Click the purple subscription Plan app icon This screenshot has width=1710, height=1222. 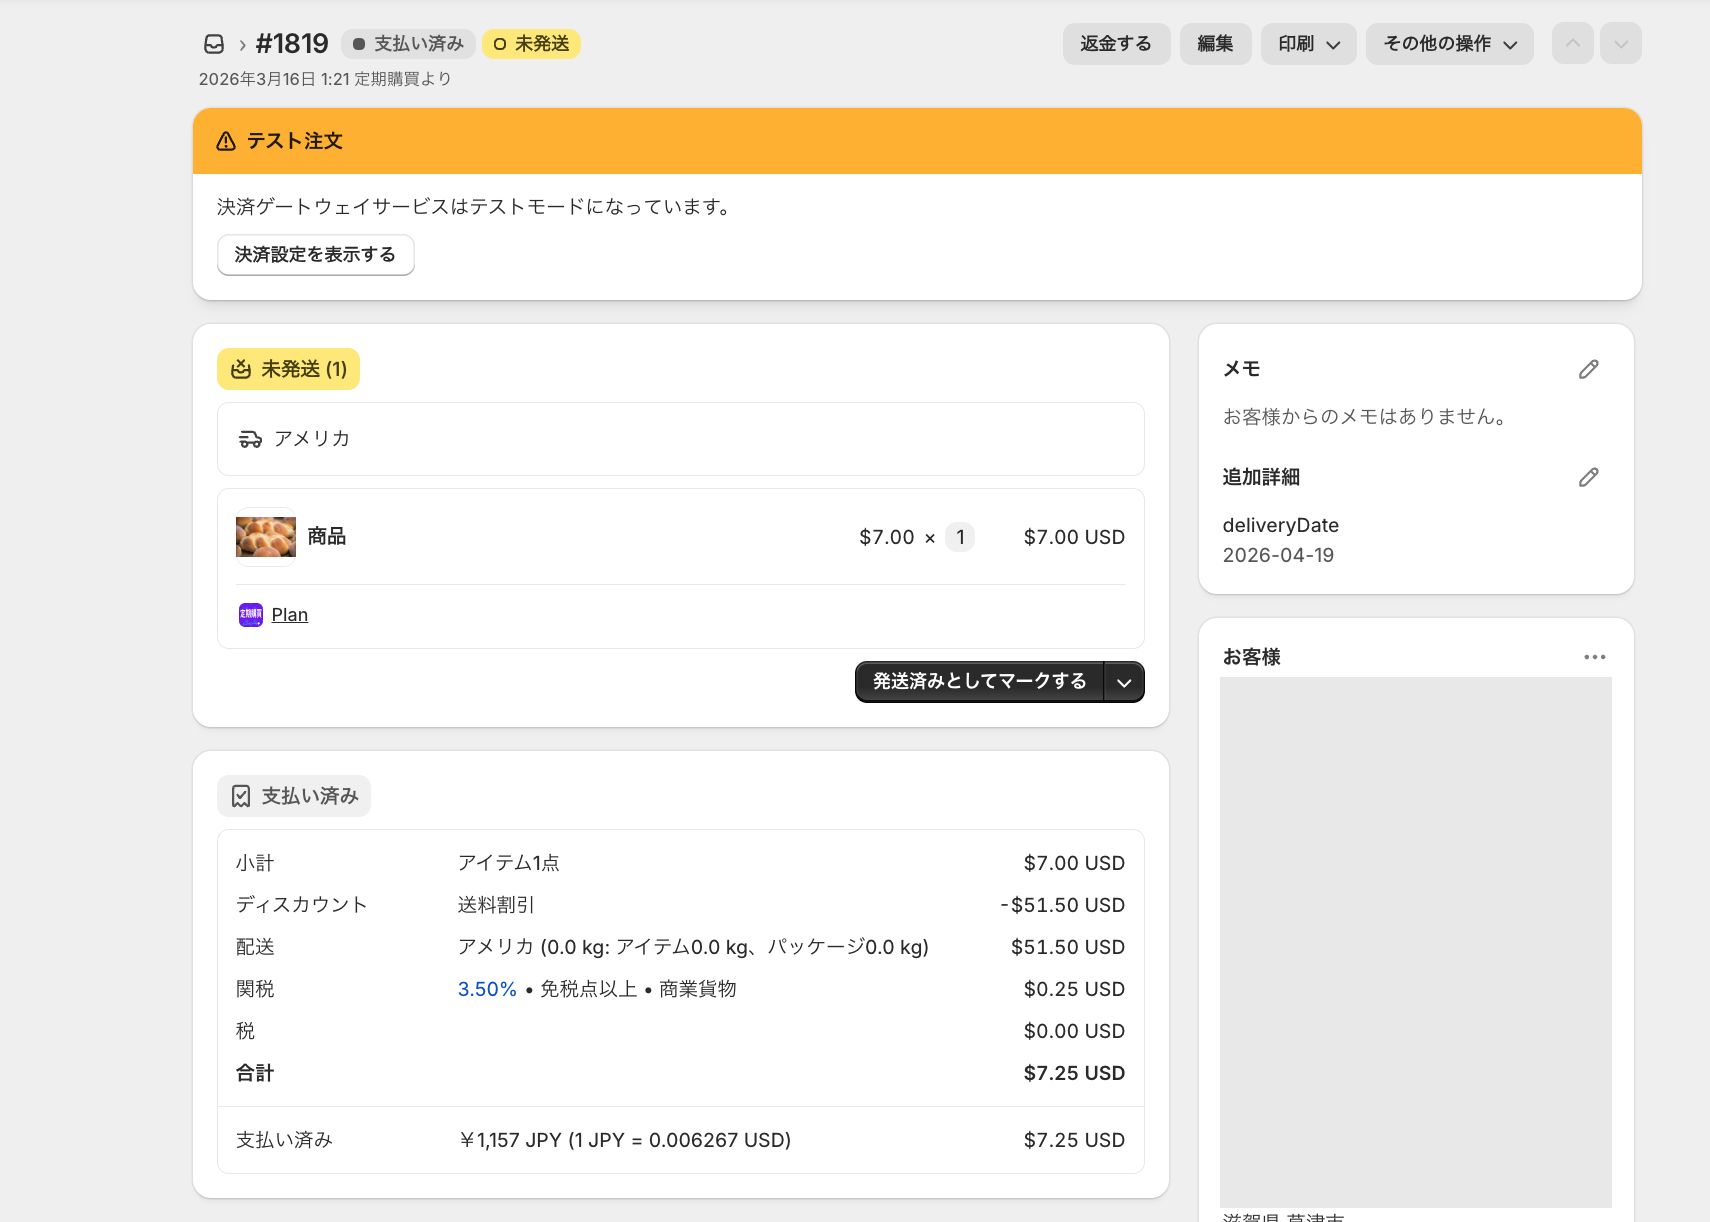click(x=251, y=615)
